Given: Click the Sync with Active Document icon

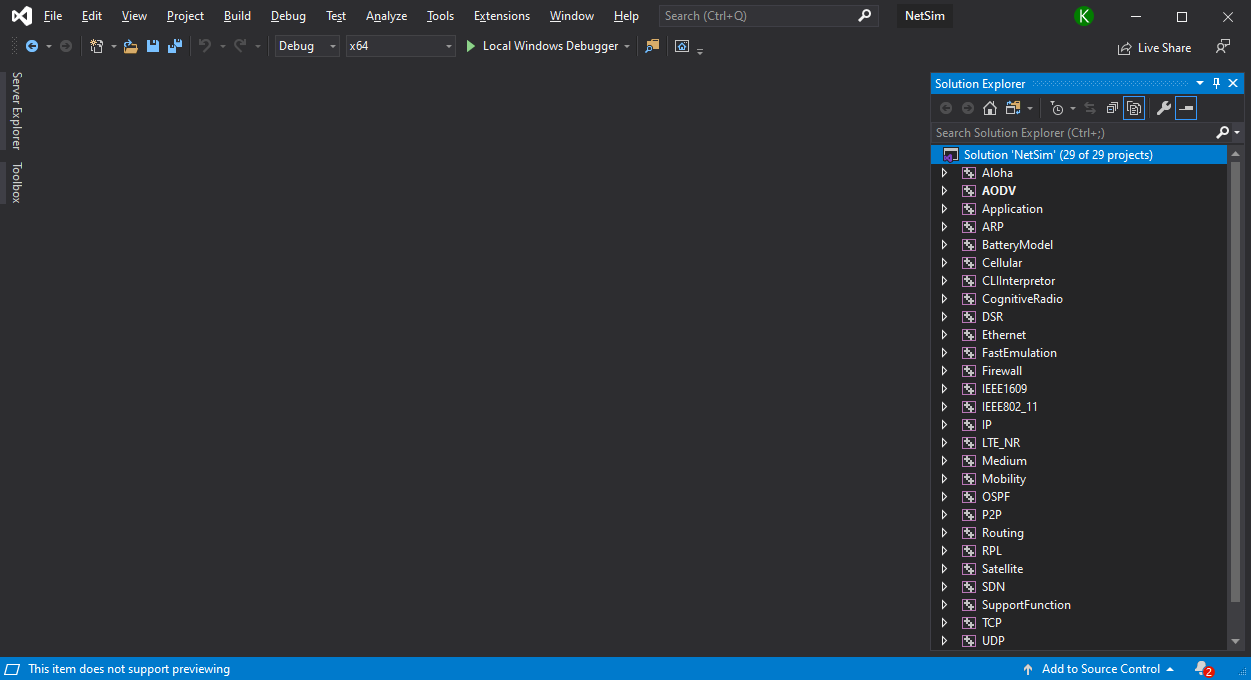Looking at the screenshot, I should tap(1090, 108).
